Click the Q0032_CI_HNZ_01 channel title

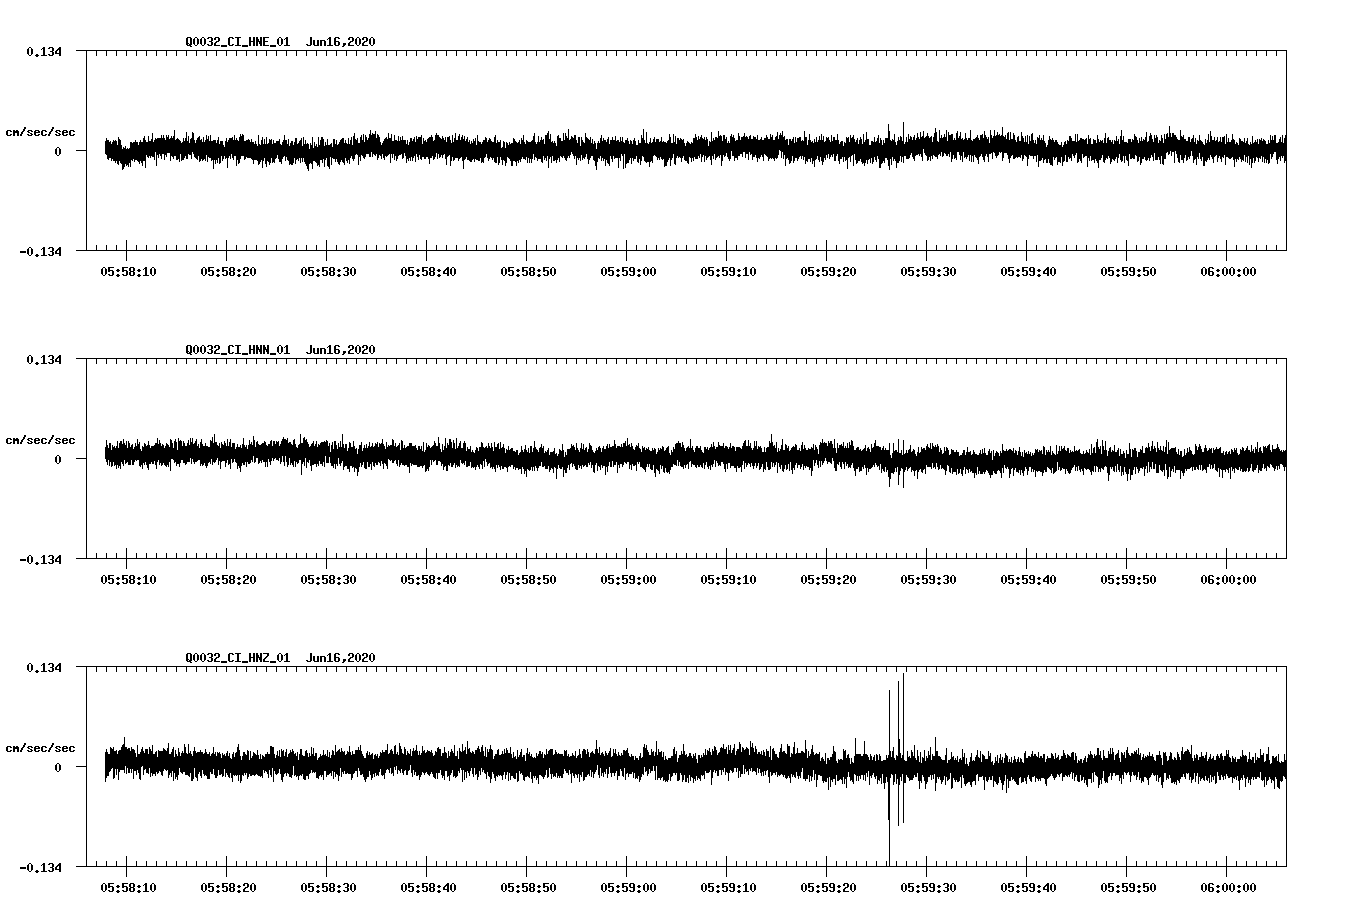pyautogui.click(x=237, y=658)
